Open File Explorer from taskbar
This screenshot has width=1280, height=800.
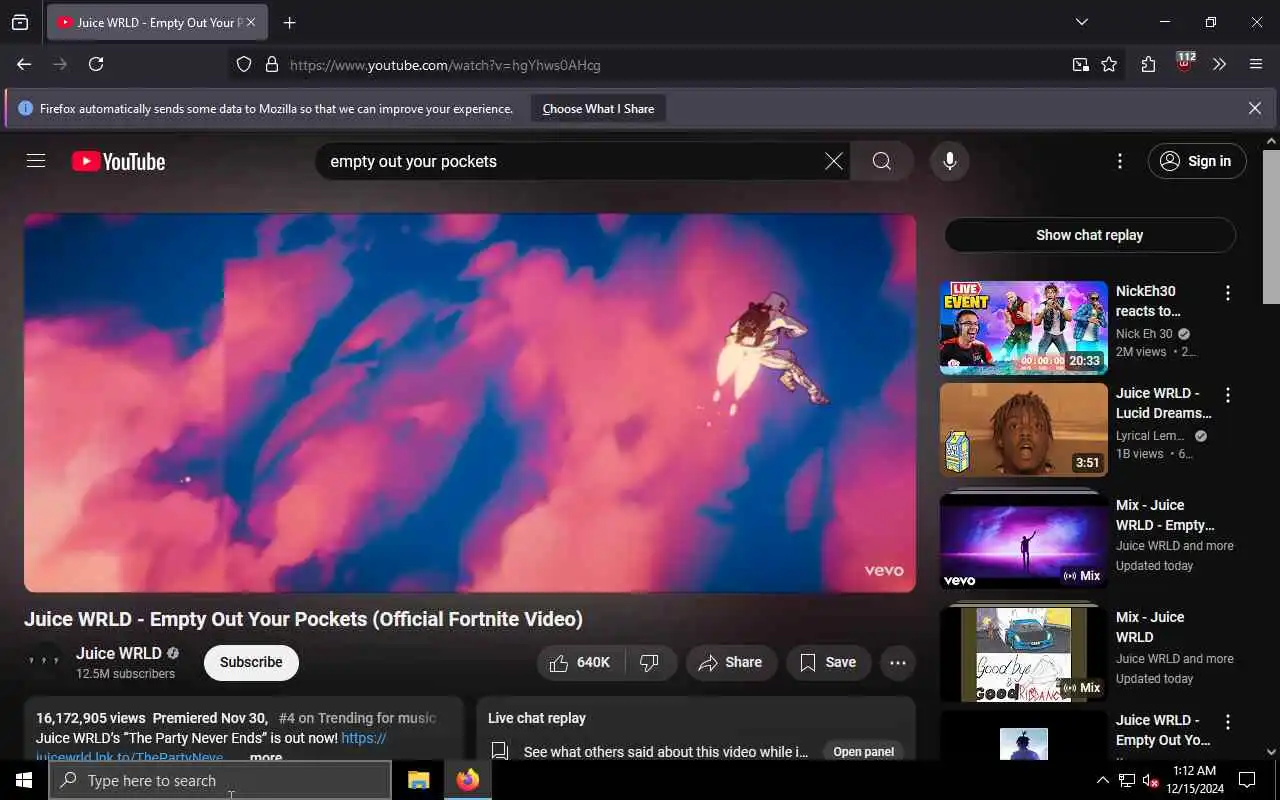[418, 780]
